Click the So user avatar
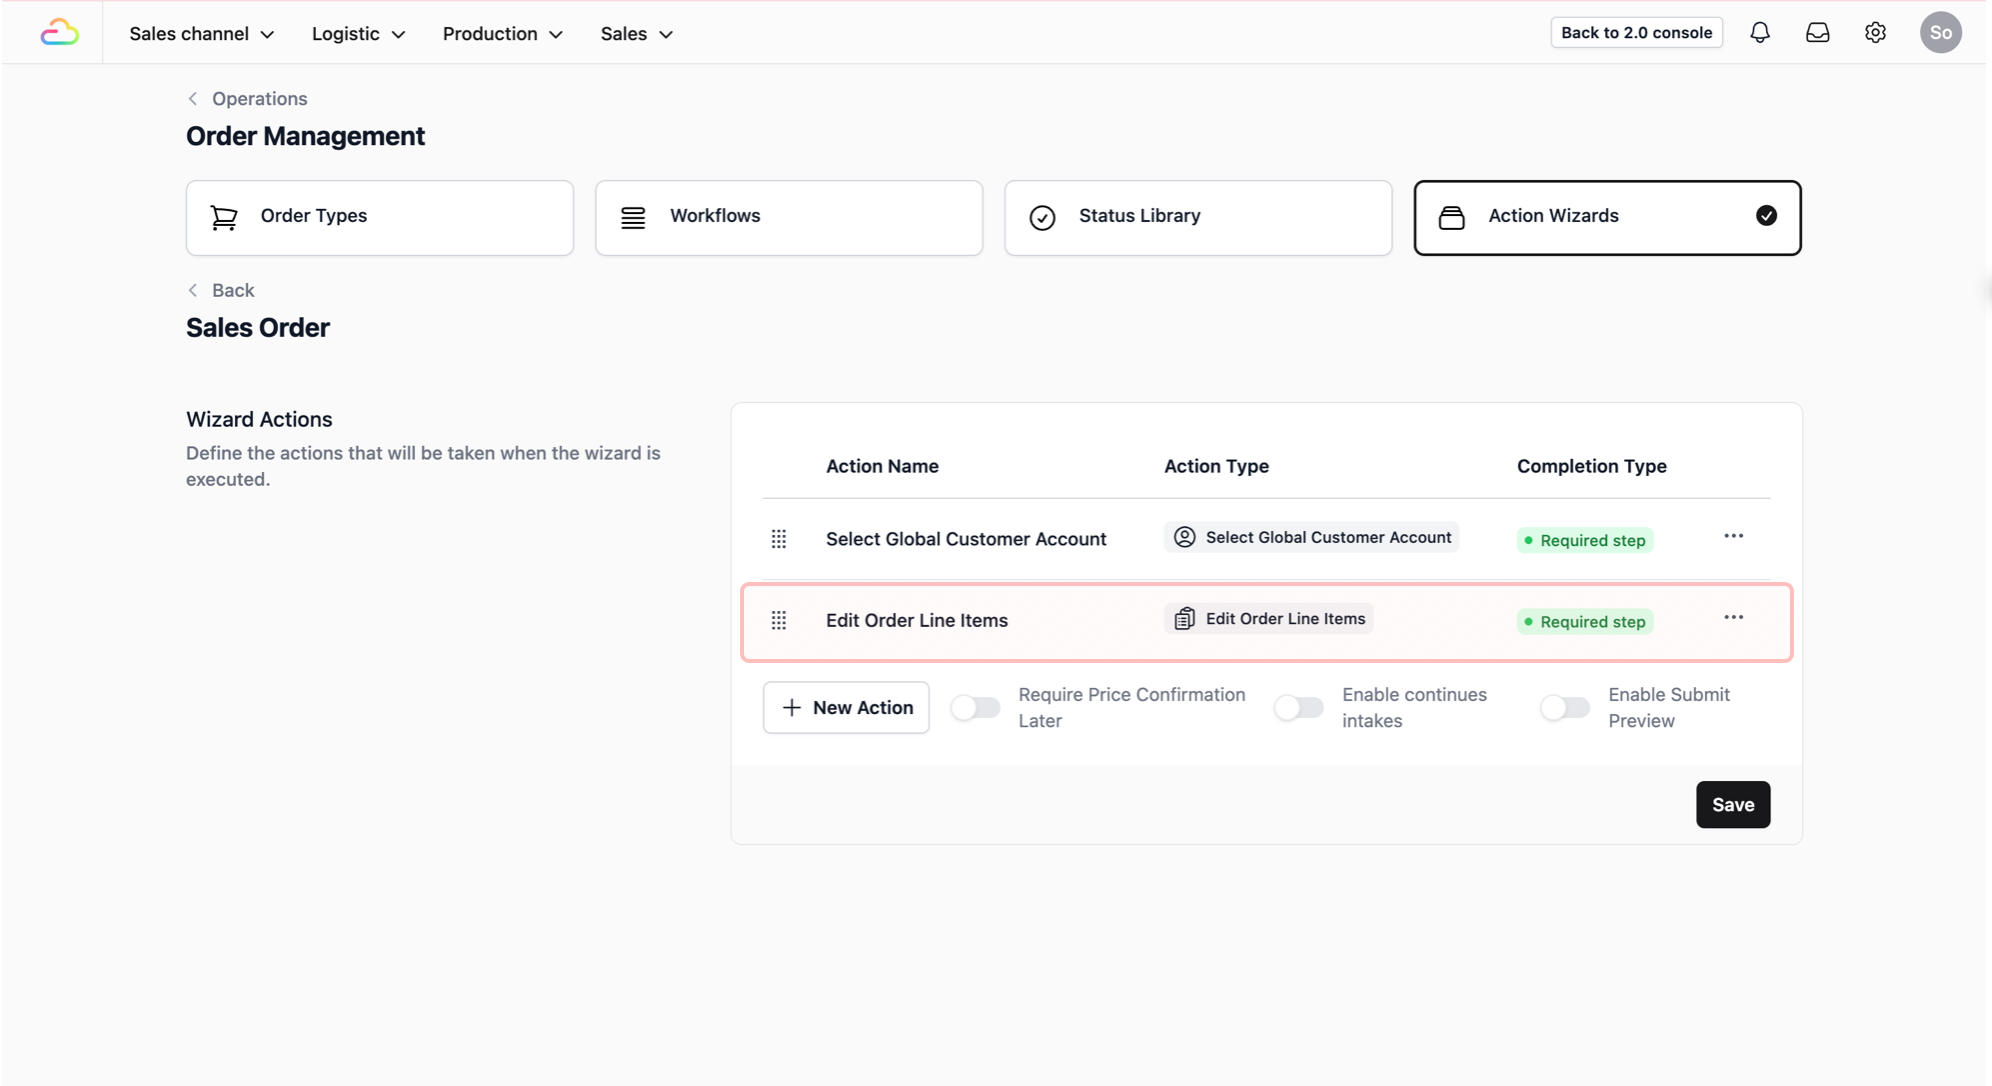 1940,33
